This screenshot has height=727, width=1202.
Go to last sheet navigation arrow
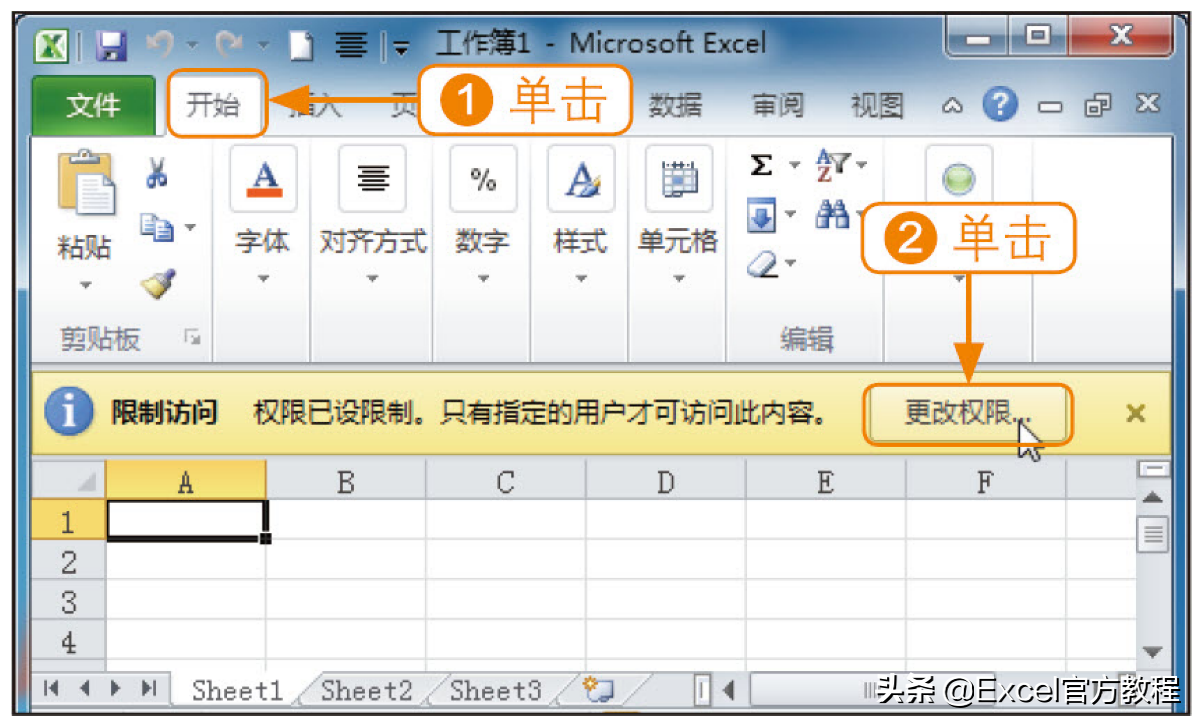point(150,689)
